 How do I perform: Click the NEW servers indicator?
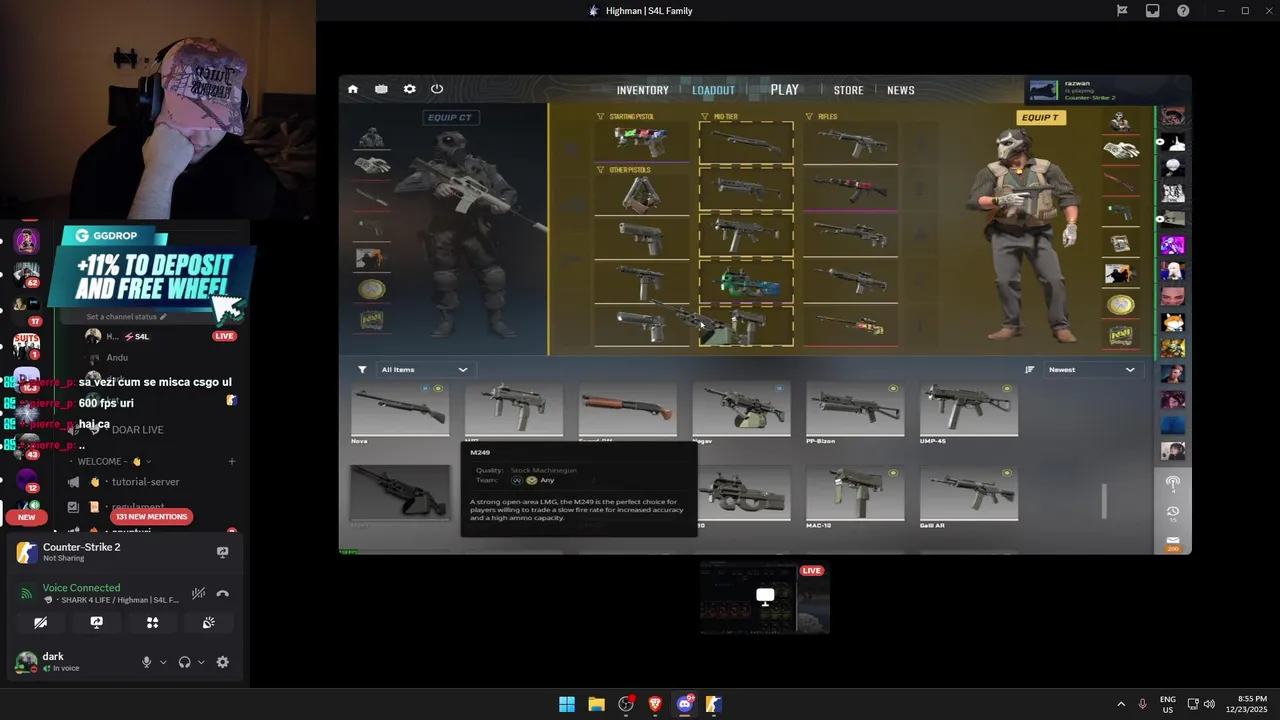pos(26,517)
